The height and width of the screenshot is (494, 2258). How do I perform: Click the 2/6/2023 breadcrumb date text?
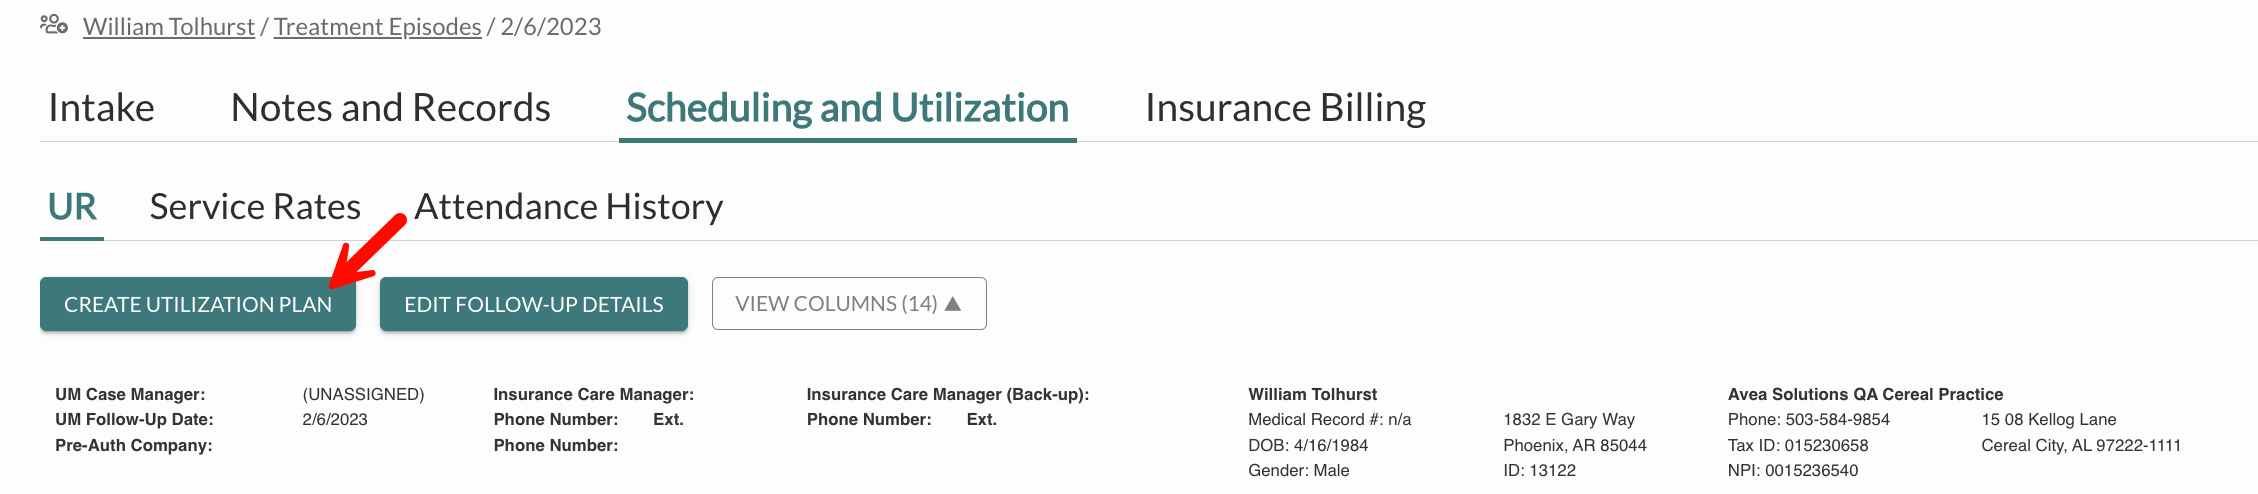click(551, 27)
